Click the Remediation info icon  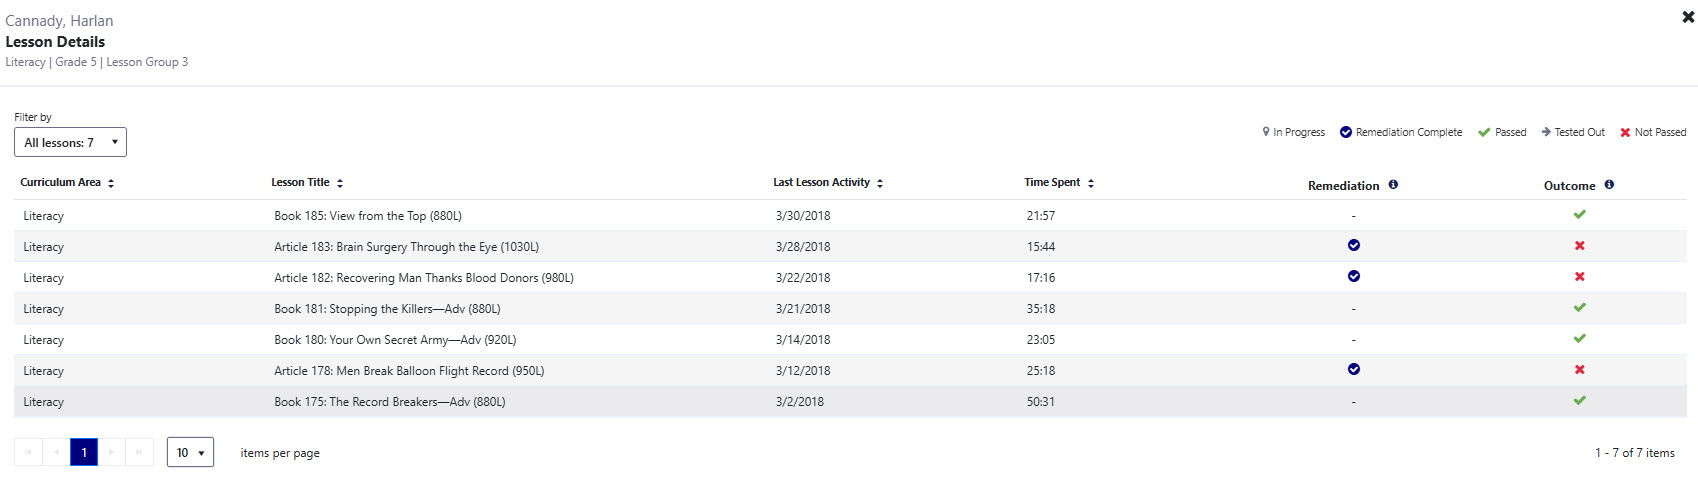[1393, 185]
